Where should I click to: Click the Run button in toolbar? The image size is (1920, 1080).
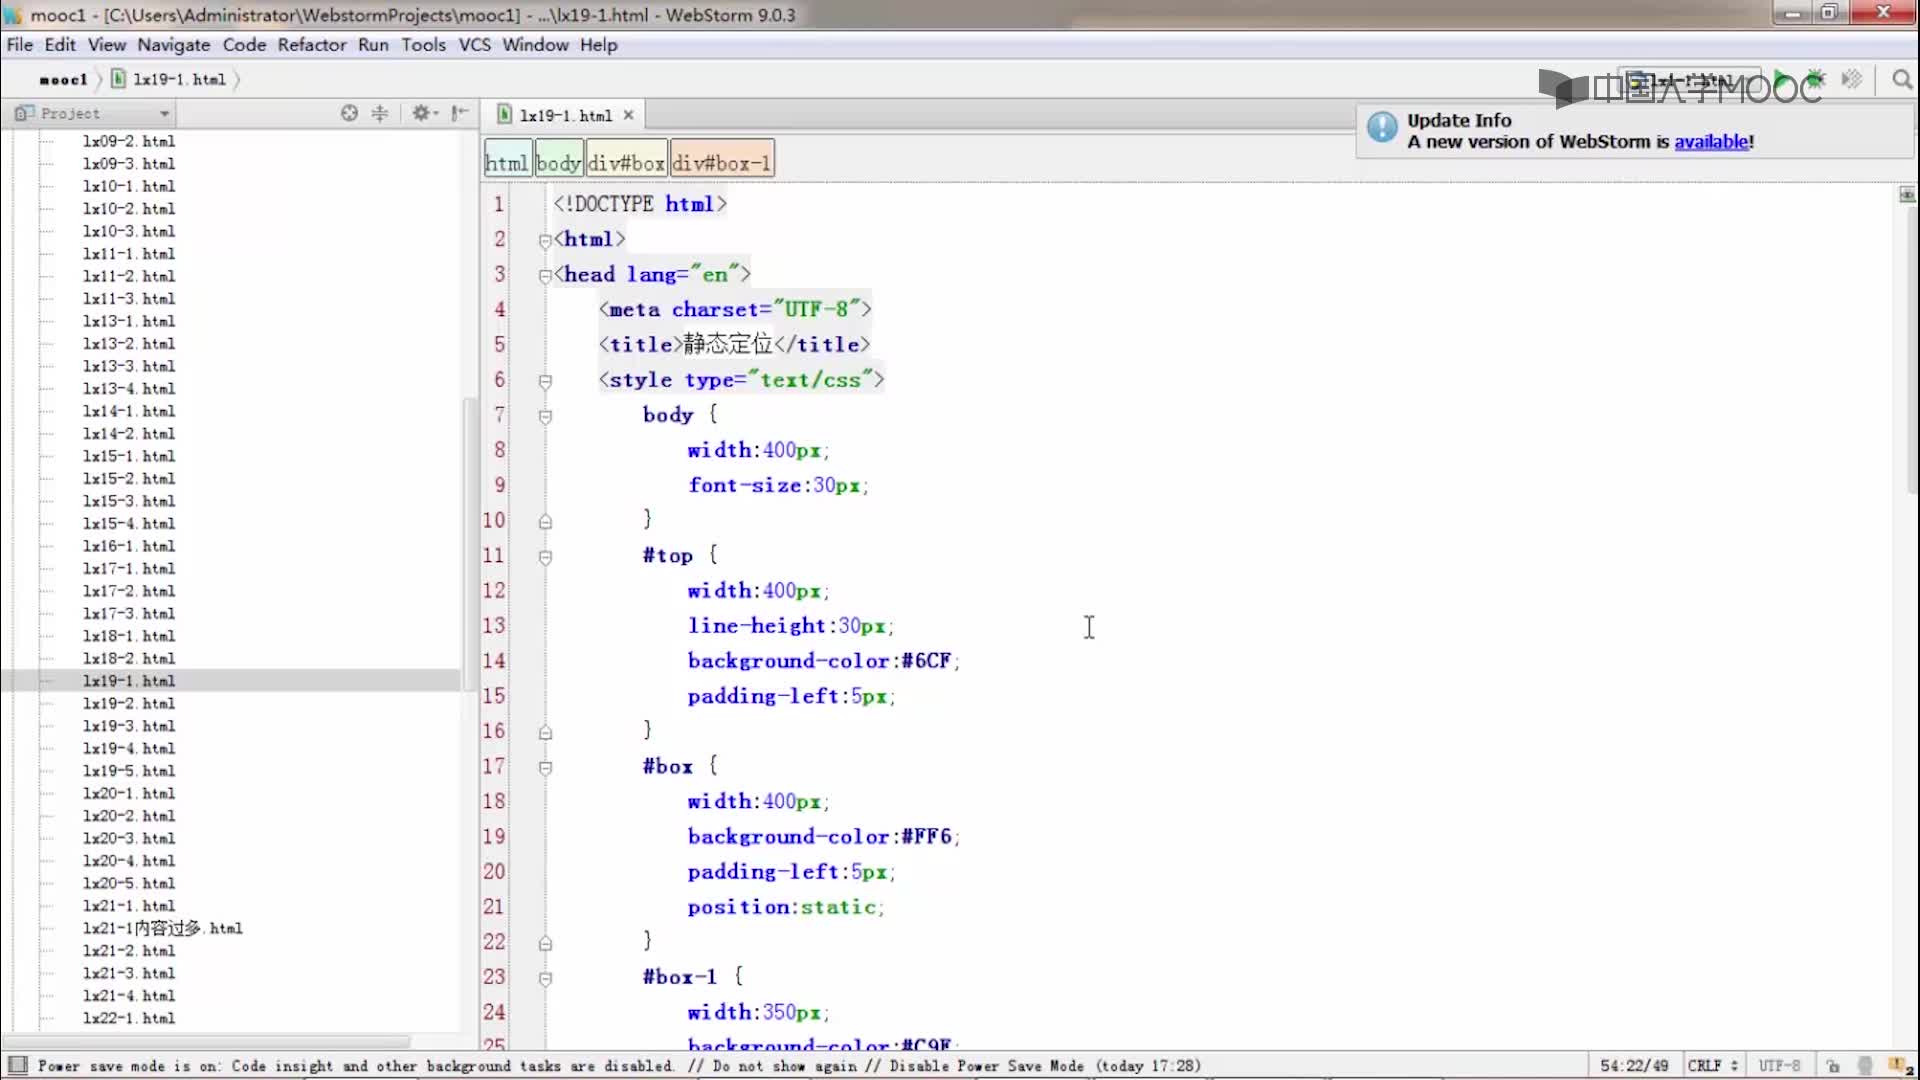1781,79
